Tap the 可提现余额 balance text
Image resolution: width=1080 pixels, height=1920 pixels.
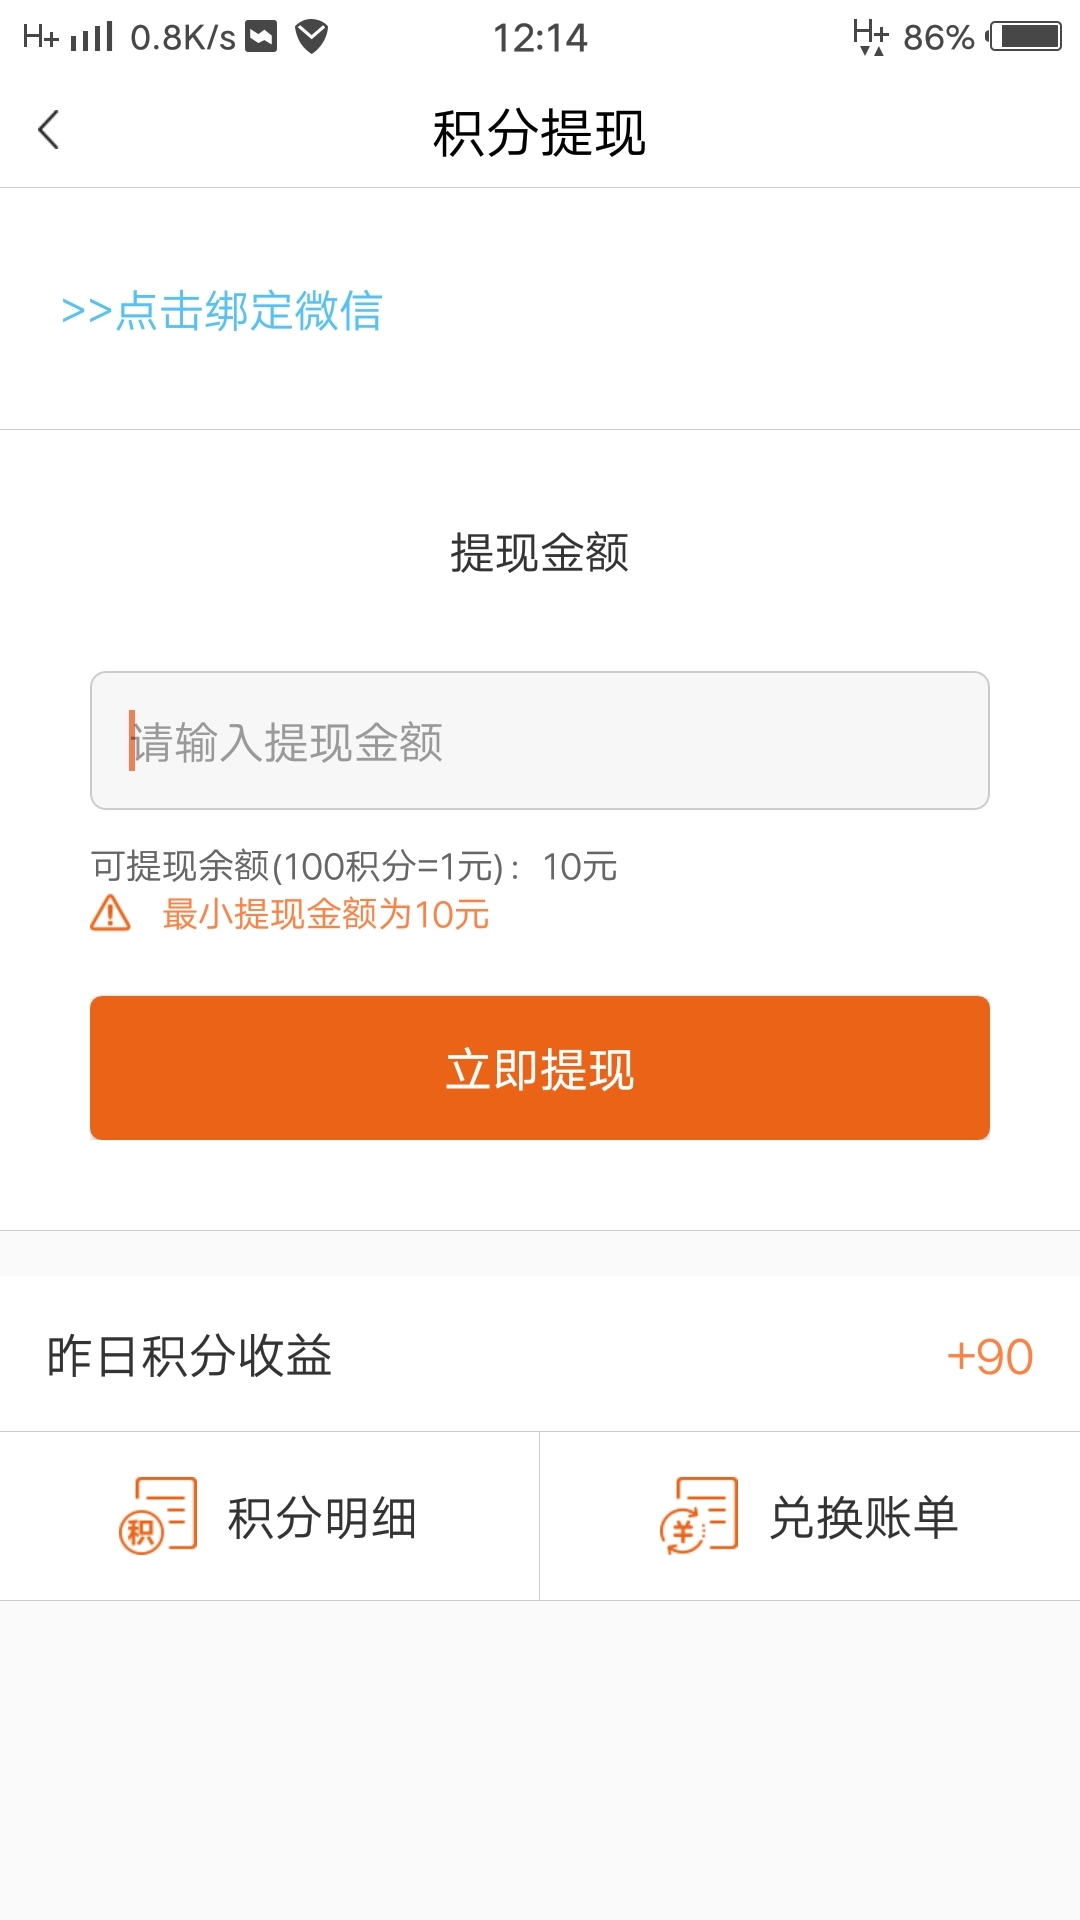click(x=354, y=866)
